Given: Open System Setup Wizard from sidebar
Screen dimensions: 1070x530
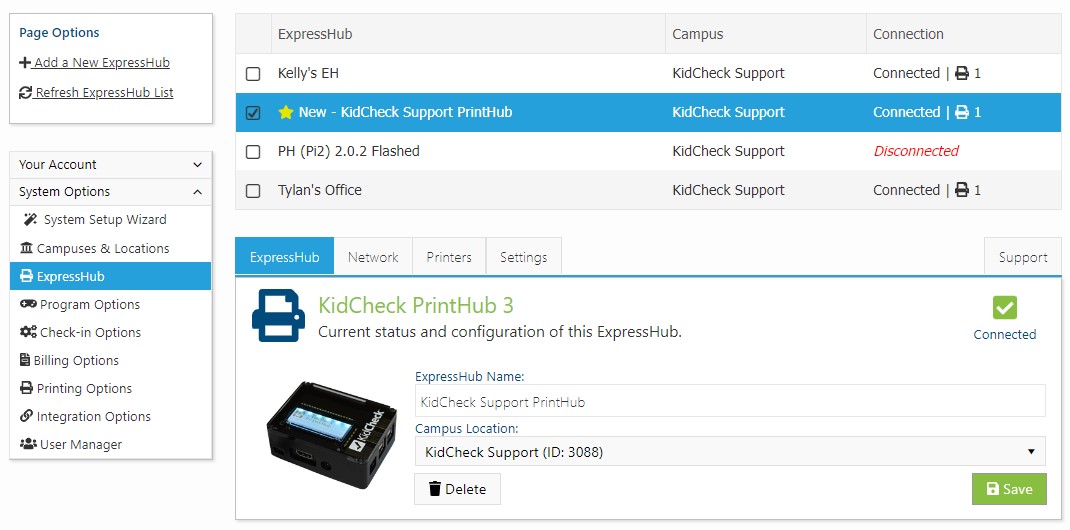Looking at the screenshot, I should [x=104, y=220].
